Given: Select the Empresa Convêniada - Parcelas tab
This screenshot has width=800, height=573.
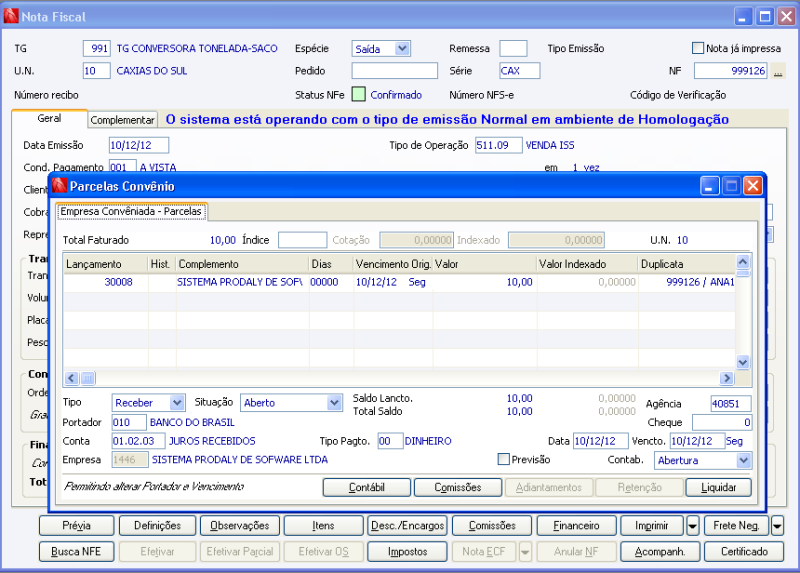Looking at the screenshot, I should click(x=131, y=211).
